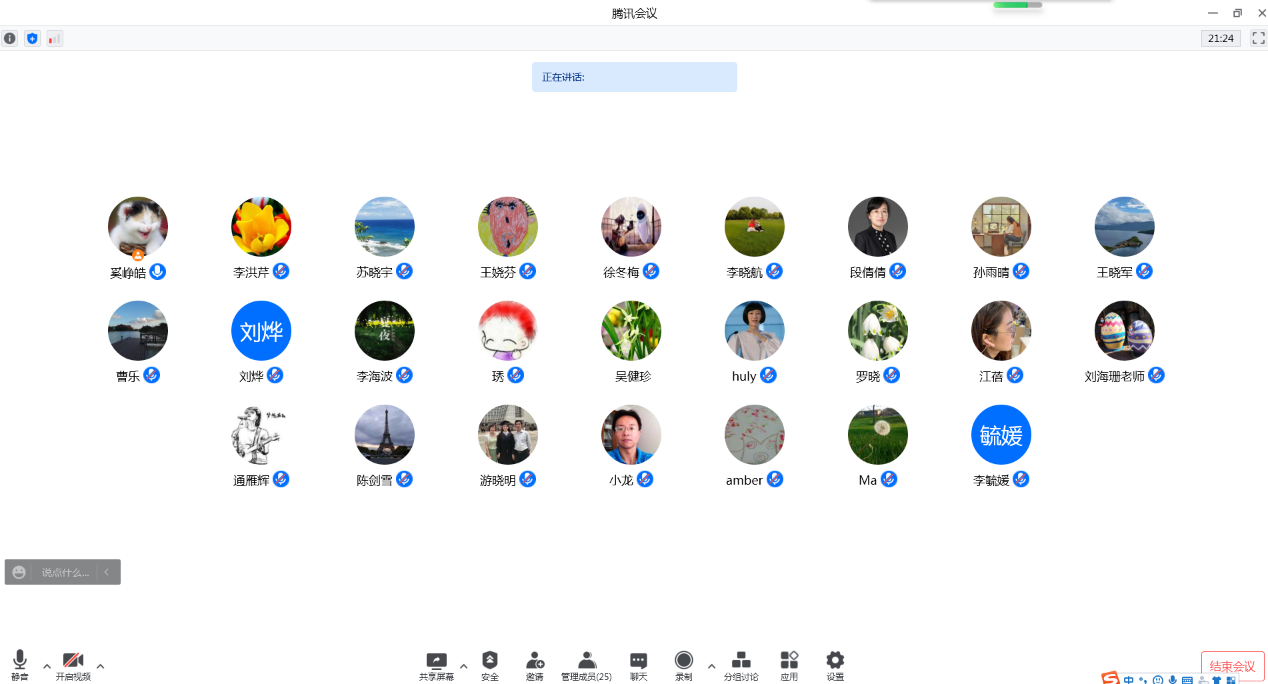Open Breakout Rooms (分组讨论)
The width and height of the screenshot is (1268, 684).
(x=741, y=665)
